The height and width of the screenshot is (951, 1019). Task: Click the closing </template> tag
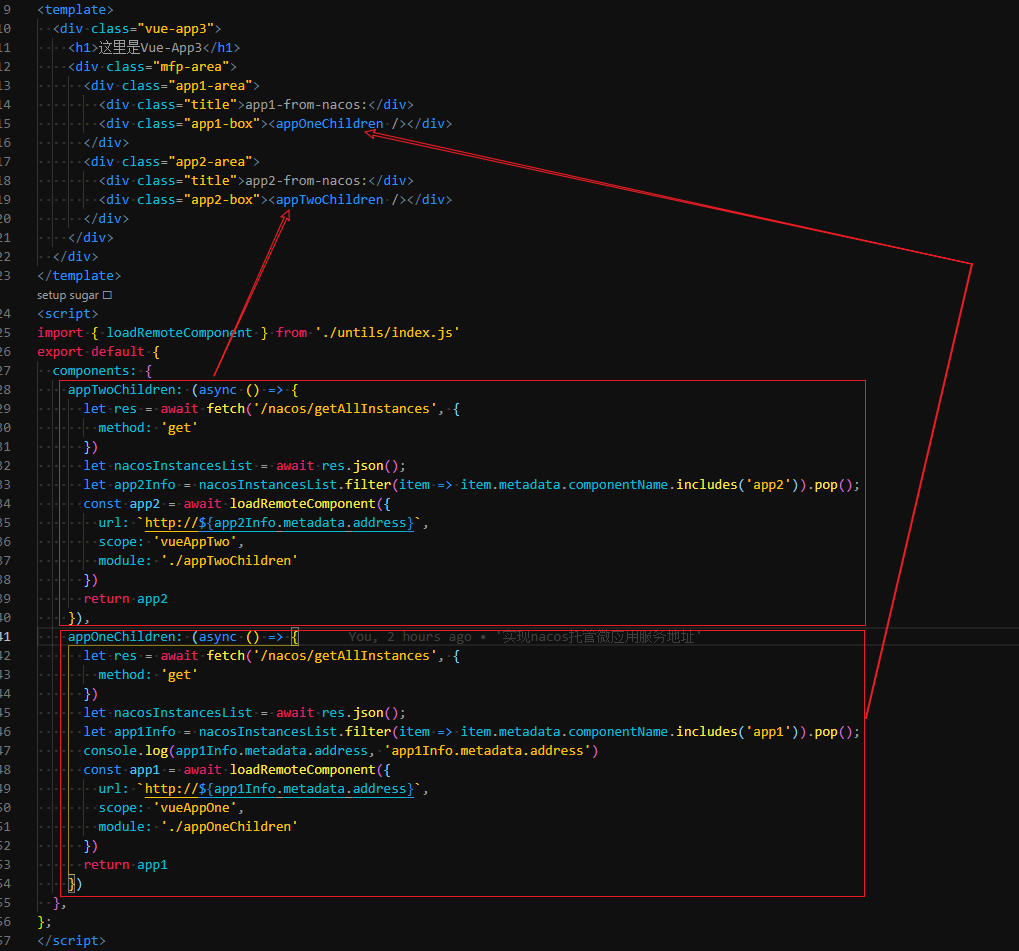tap(79, 276)
